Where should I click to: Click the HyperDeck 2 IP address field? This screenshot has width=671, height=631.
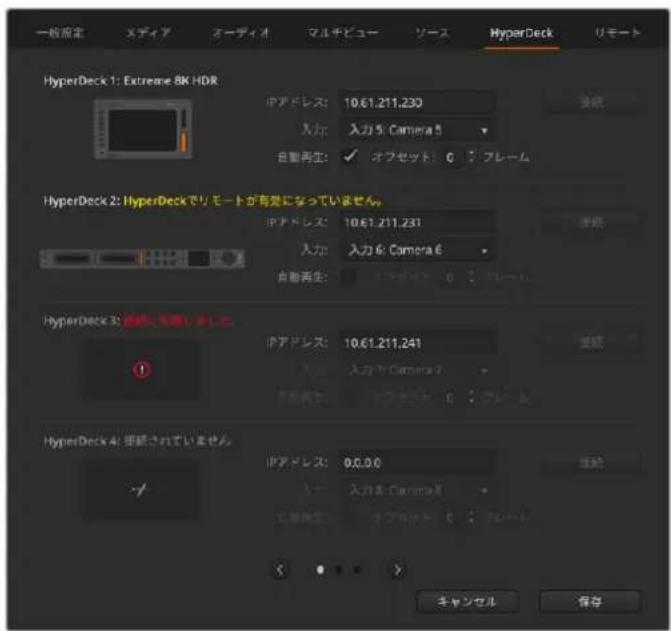[418, 222]
